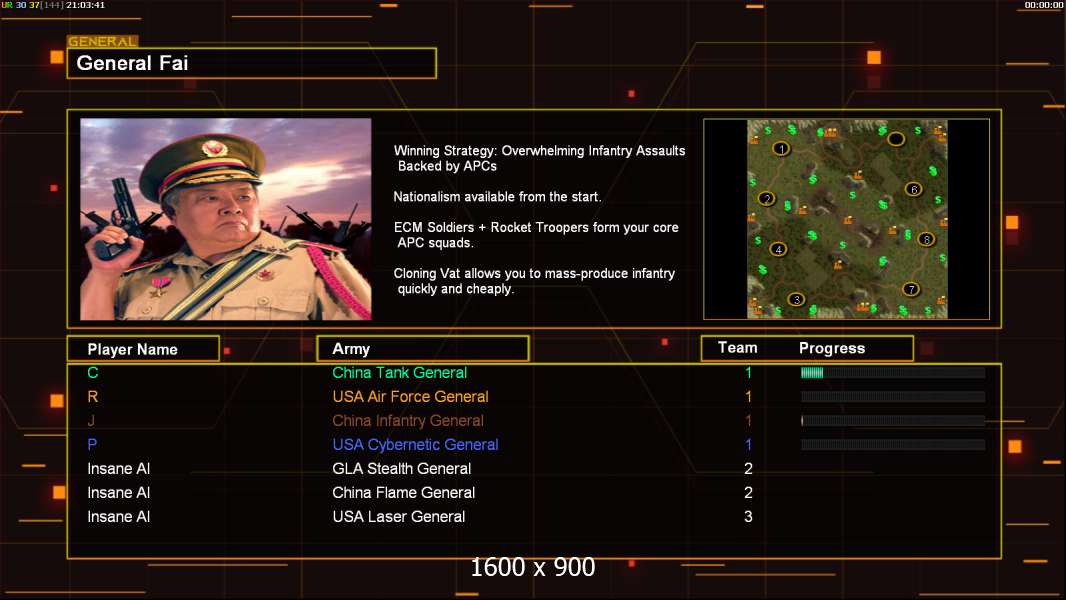
Task: Click the Cloning Vat tip text
Action: point(534,281)
